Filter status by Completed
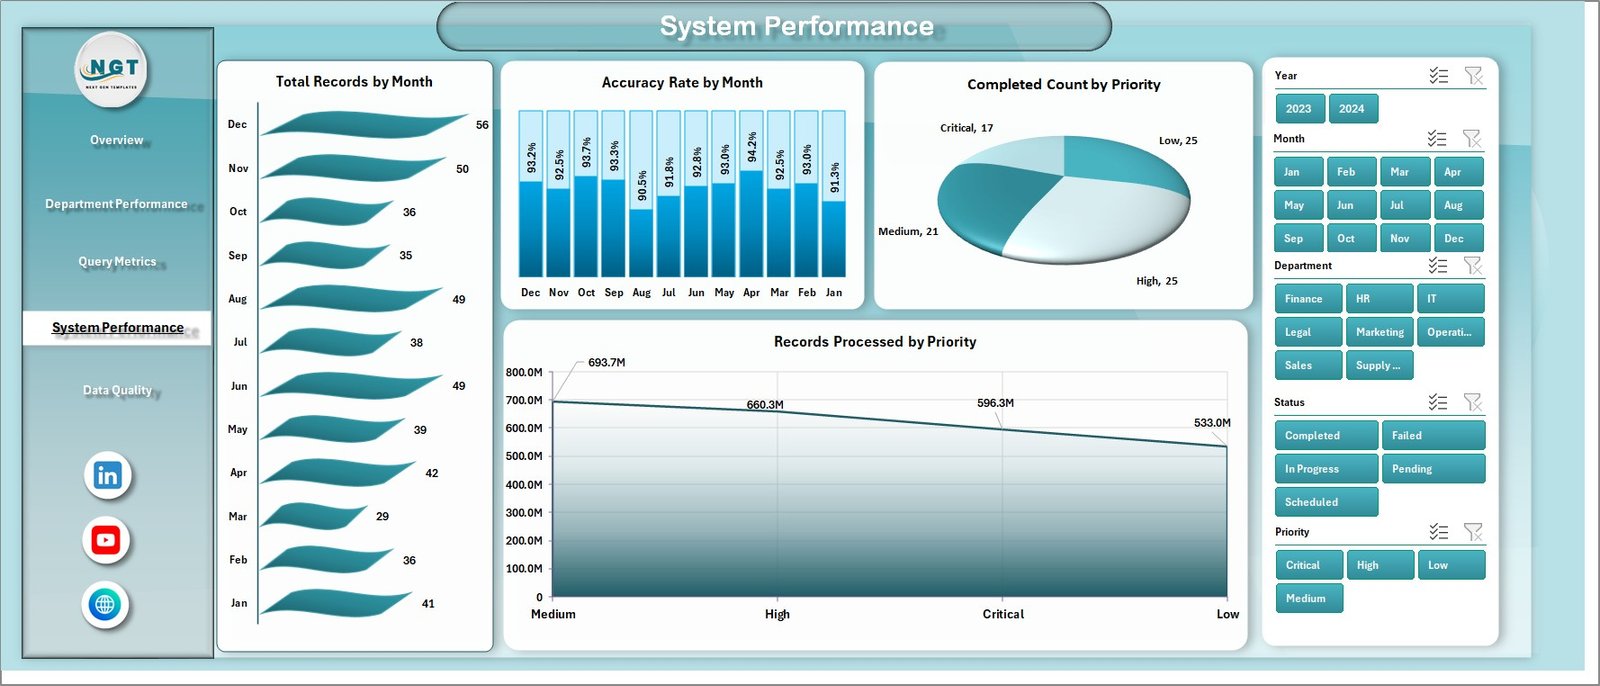 point(1325,436)
